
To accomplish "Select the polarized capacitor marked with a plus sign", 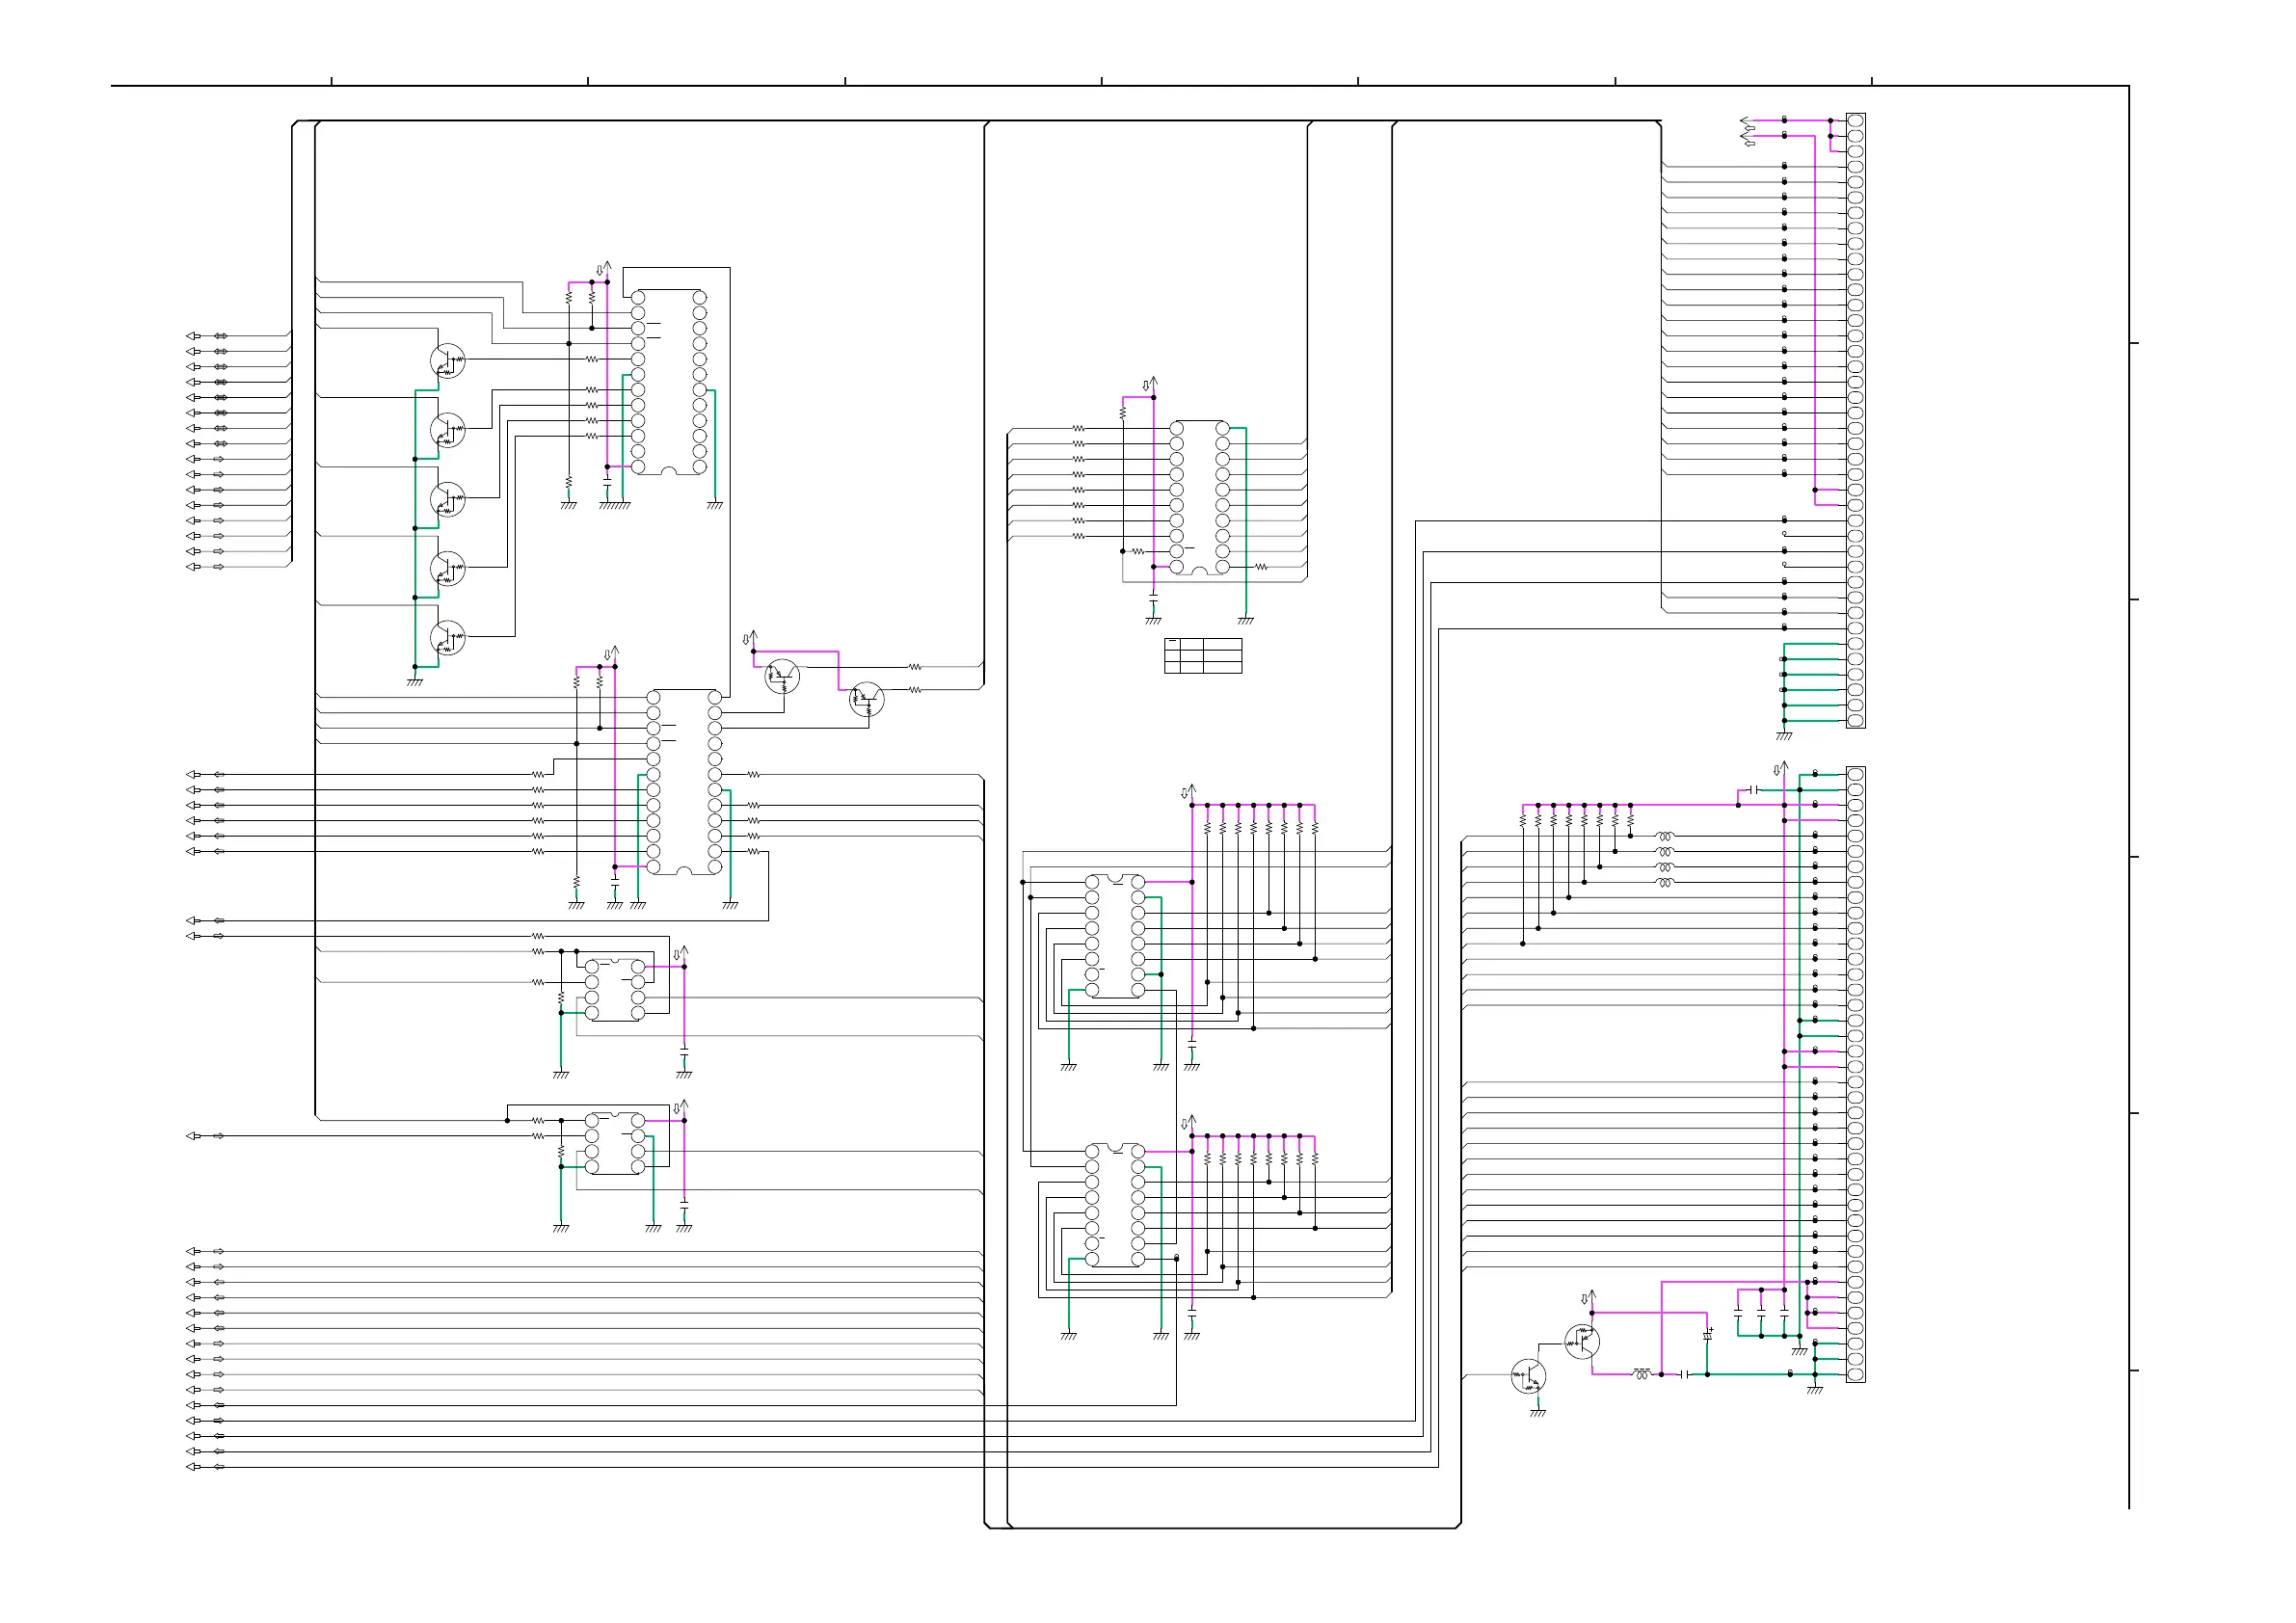I will coord(1708,1335).
